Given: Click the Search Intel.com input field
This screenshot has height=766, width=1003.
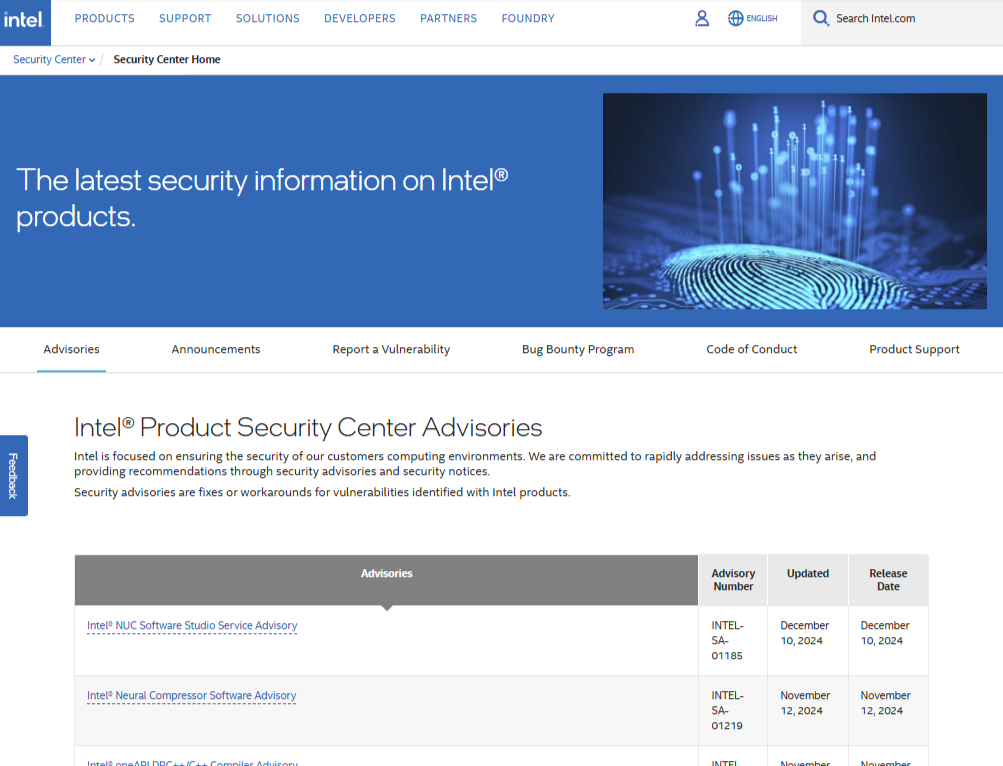Looking at the screenshot, I should (x=900, y=18).
